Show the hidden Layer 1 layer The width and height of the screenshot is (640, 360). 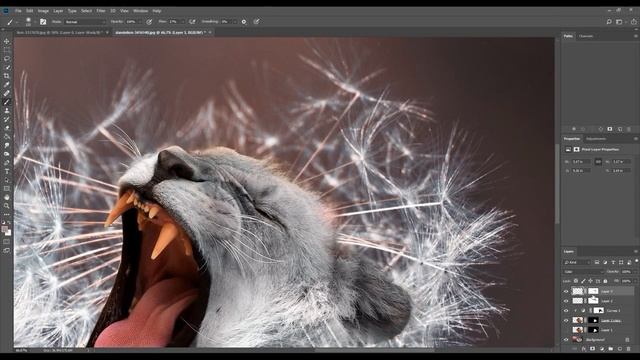point(566,330)
